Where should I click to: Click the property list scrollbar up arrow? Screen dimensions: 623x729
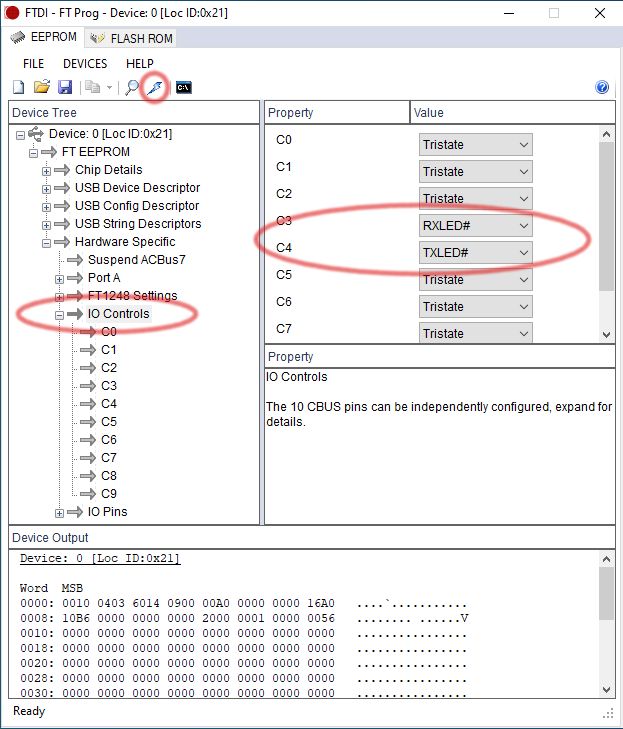[x=606, y=134]
